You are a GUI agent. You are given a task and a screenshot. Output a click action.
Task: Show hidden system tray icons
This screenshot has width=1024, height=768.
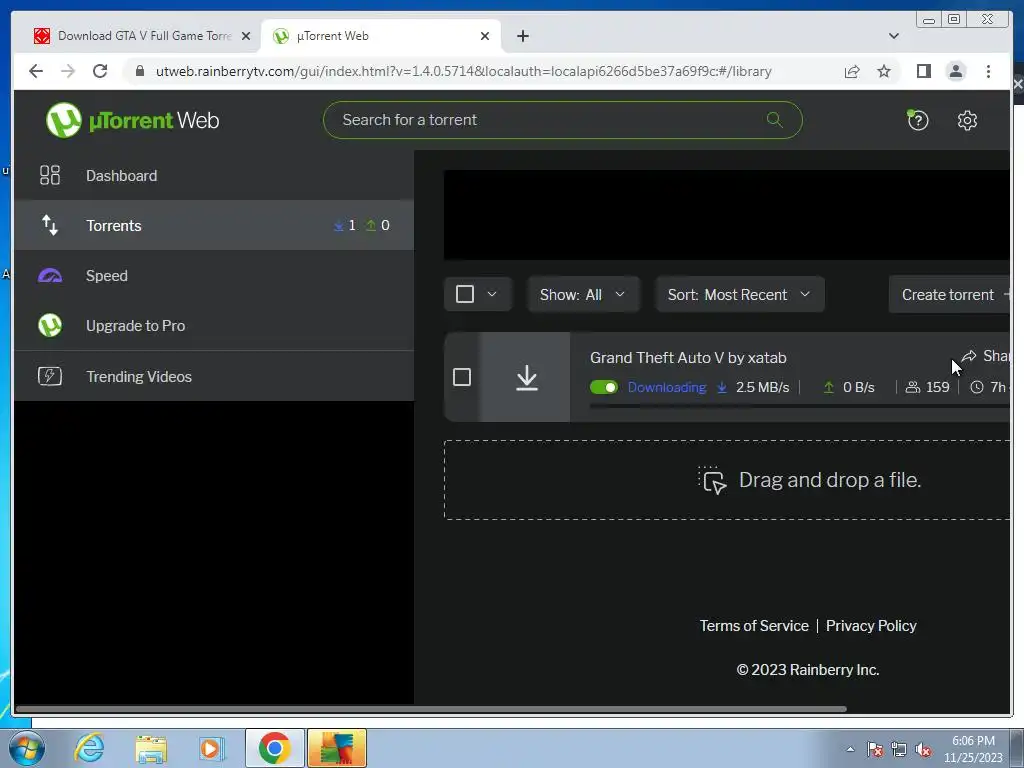(x=850, y=749)
